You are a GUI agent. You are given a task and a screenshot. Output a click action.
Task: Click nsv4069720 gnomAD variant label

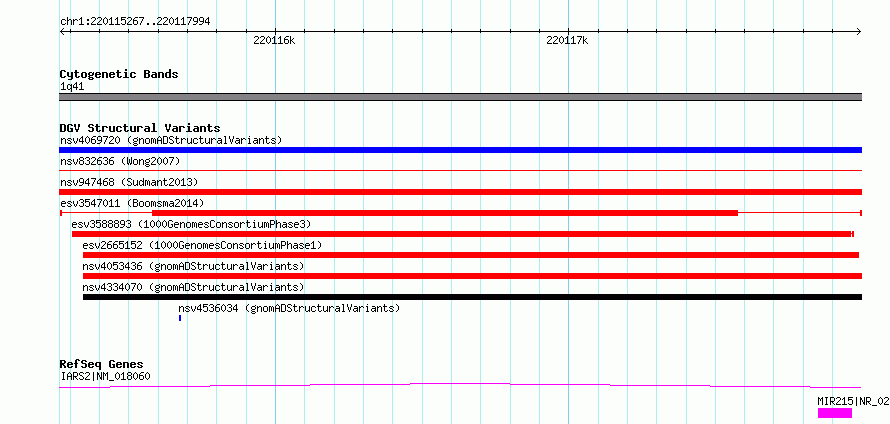click(171, 140)
